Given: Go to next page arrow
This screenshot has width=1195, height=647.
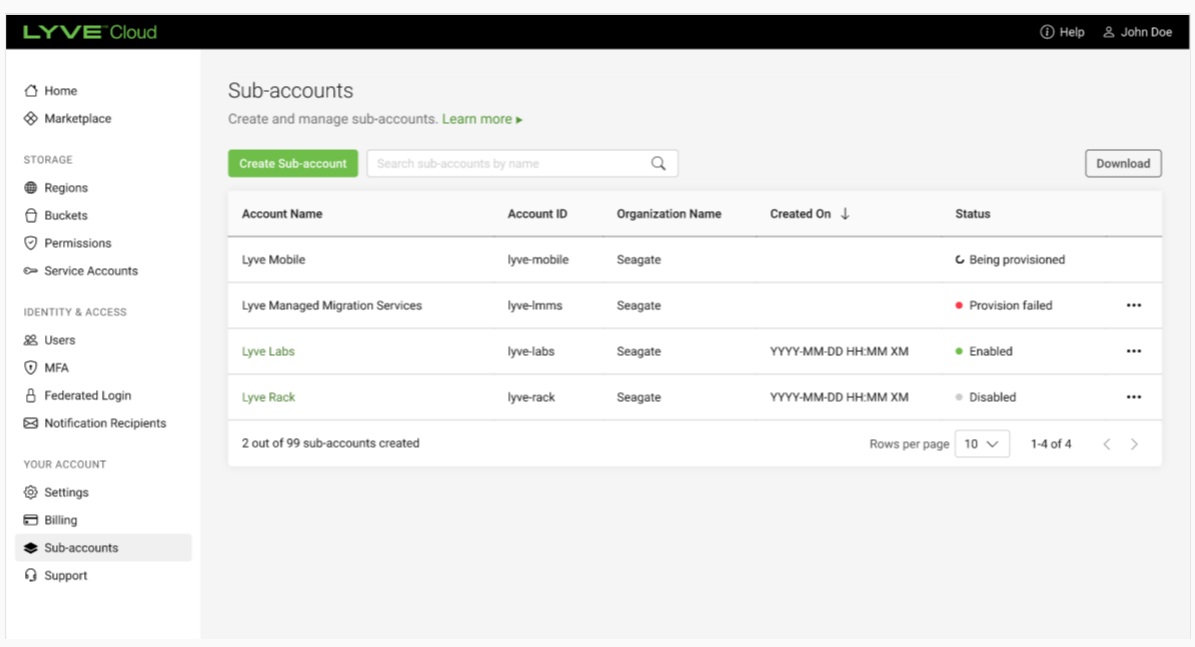Looking at the screenshot, I should tap(1134, 444).
